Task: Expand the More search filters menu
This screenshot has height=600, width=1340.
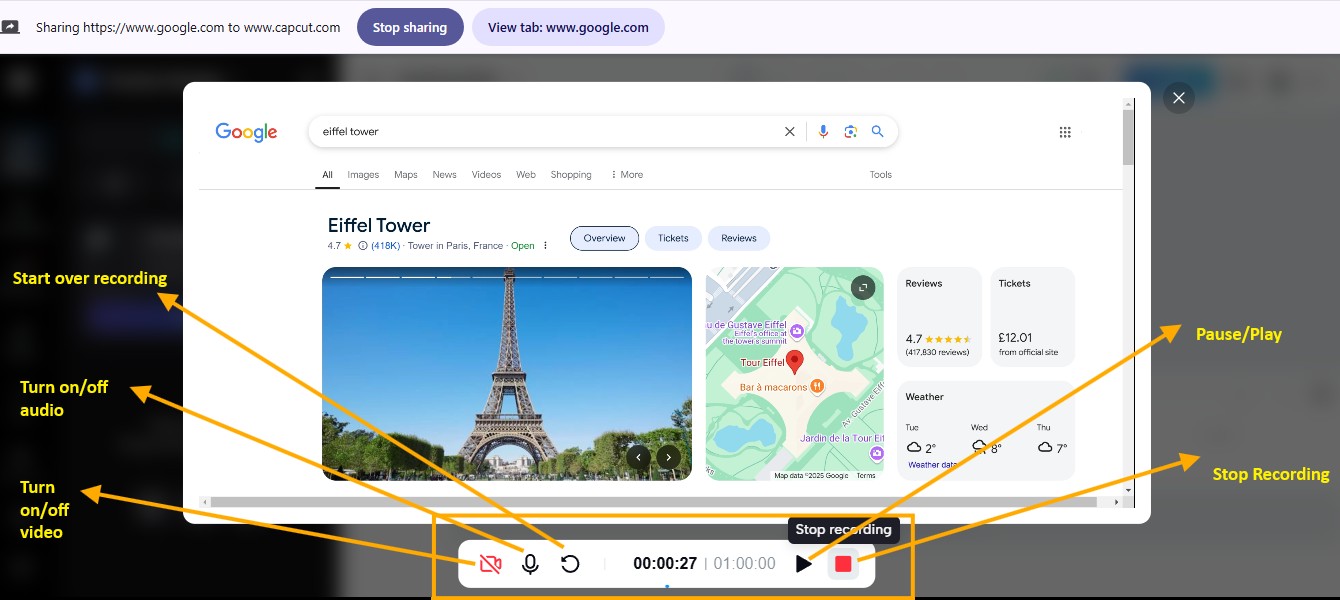Action: [627, 175]
